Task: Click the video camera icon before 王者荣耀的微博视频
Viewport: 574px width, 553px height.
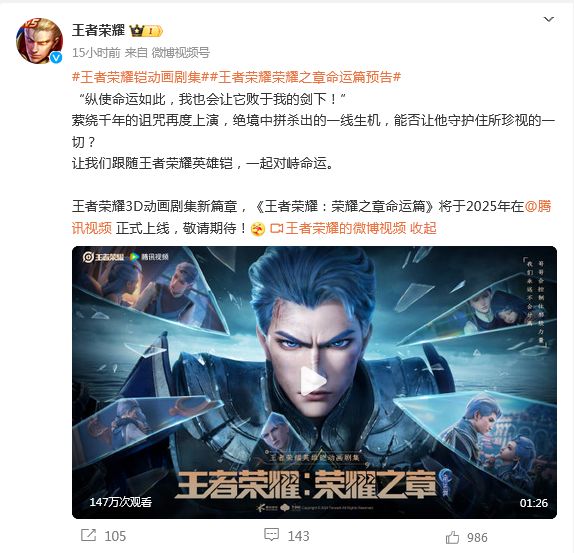Action: point(276,229)
